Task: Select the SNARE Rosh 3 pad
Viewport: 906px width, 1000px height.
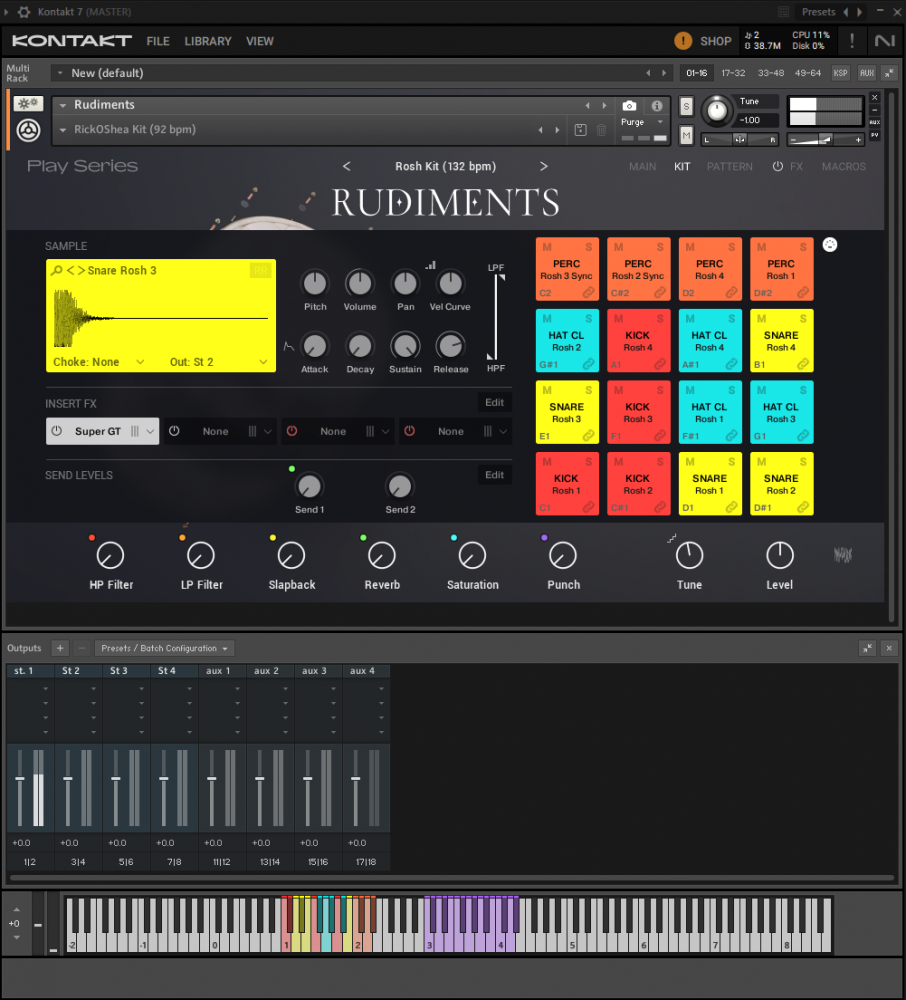Action: [x=567, y=411]
